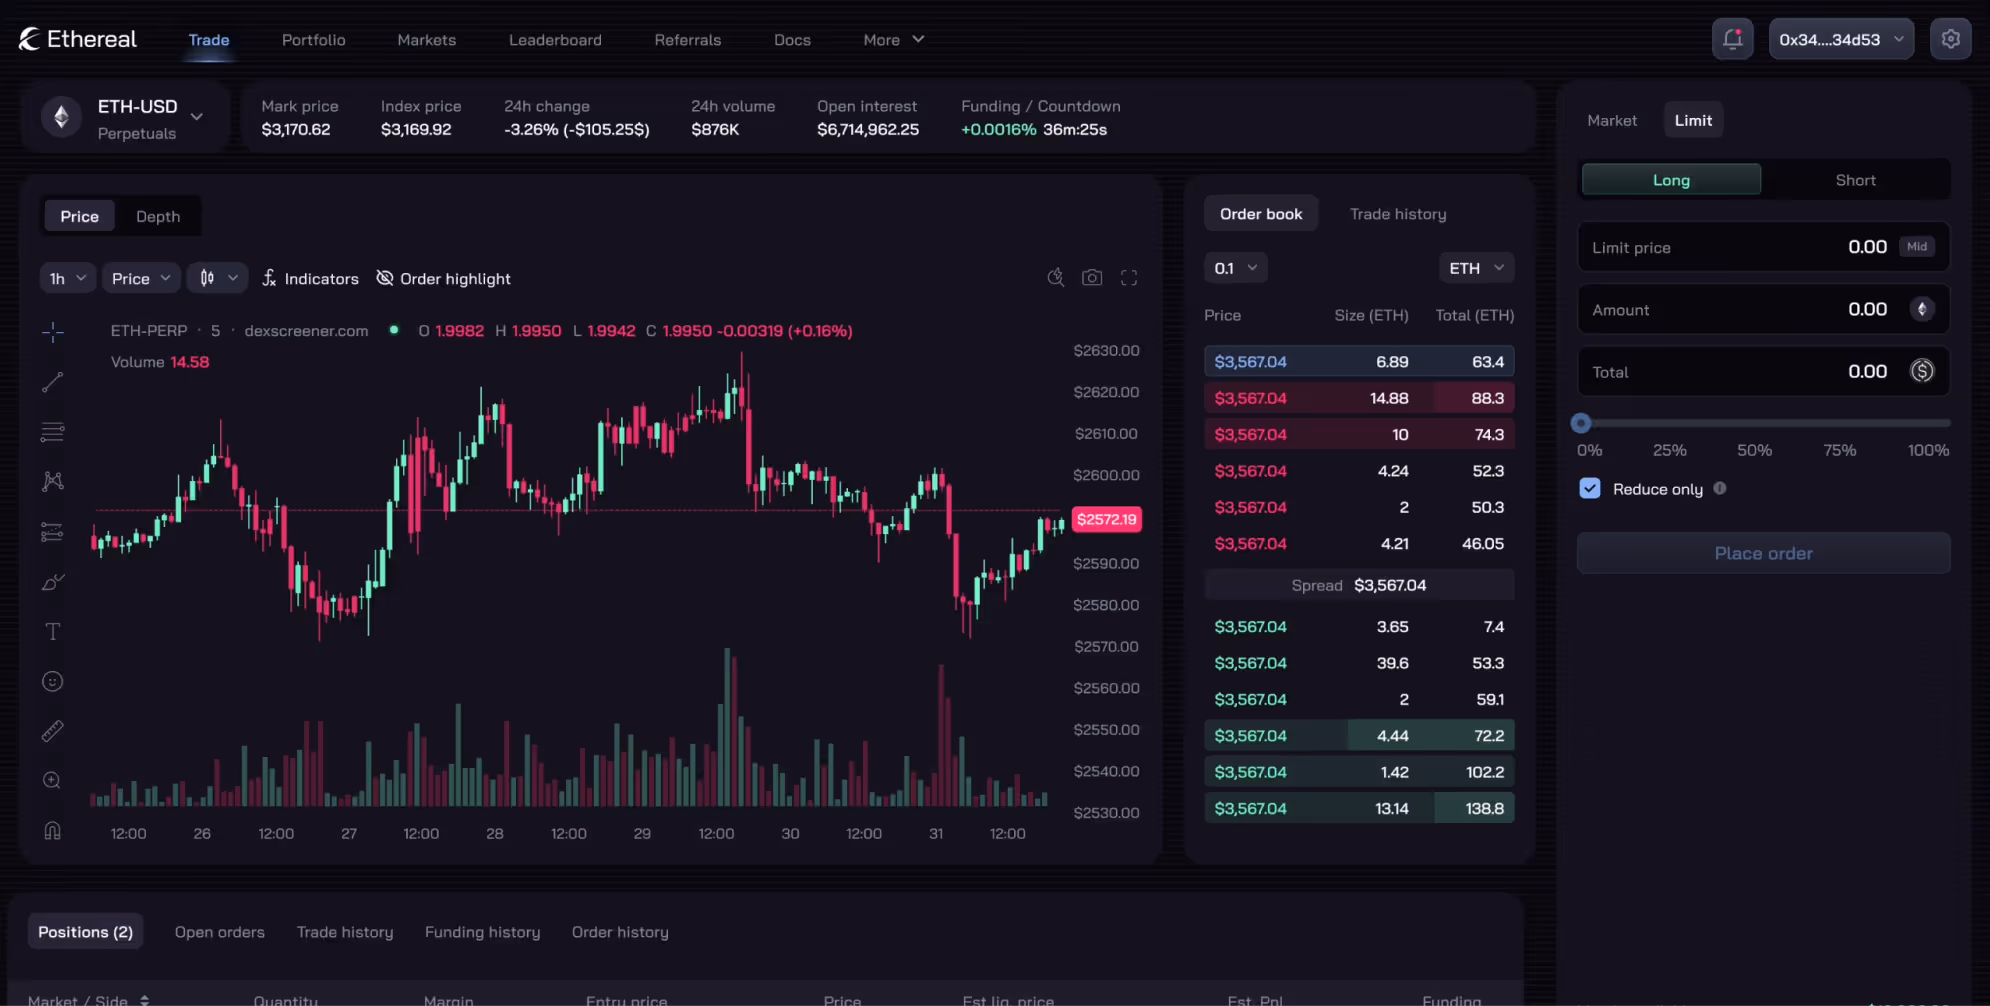Click the Amount input field
Viewport: 1990px width, 1006px height.
coord(1763,309)
